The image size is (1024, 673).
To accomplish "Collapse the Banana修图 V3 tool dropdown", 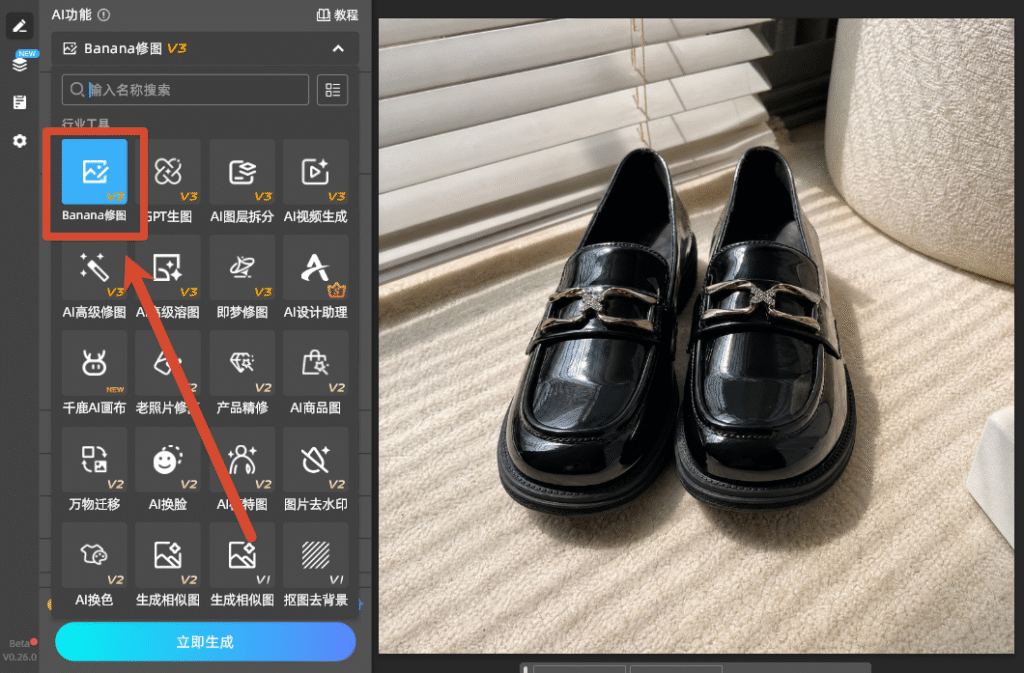I will [x=338, y=48].
